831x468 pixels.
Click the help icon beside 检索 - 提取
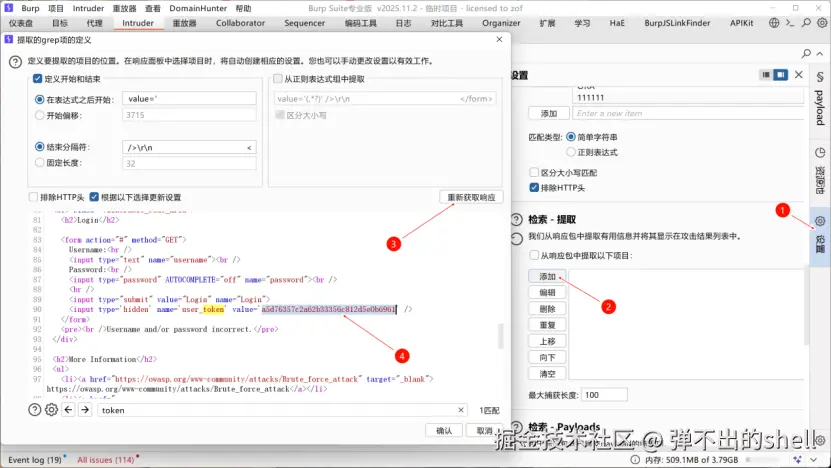pyautogui.click(x=516, y=219)
